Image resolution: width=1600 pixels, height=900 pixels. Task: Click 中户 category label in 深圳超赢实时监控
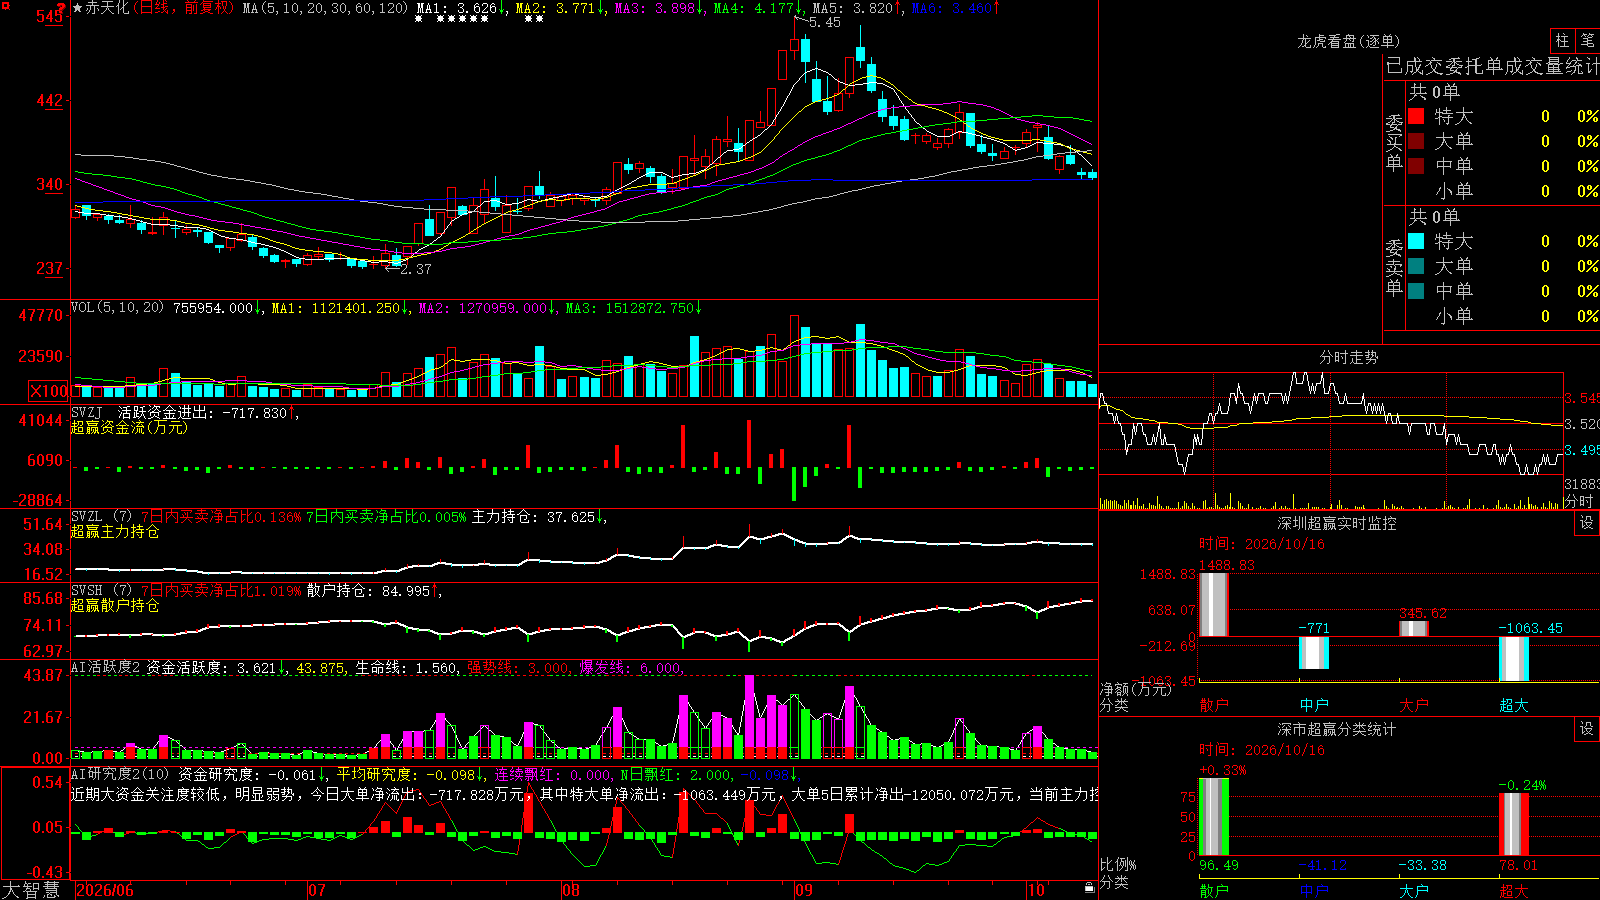click(1313, 705)
